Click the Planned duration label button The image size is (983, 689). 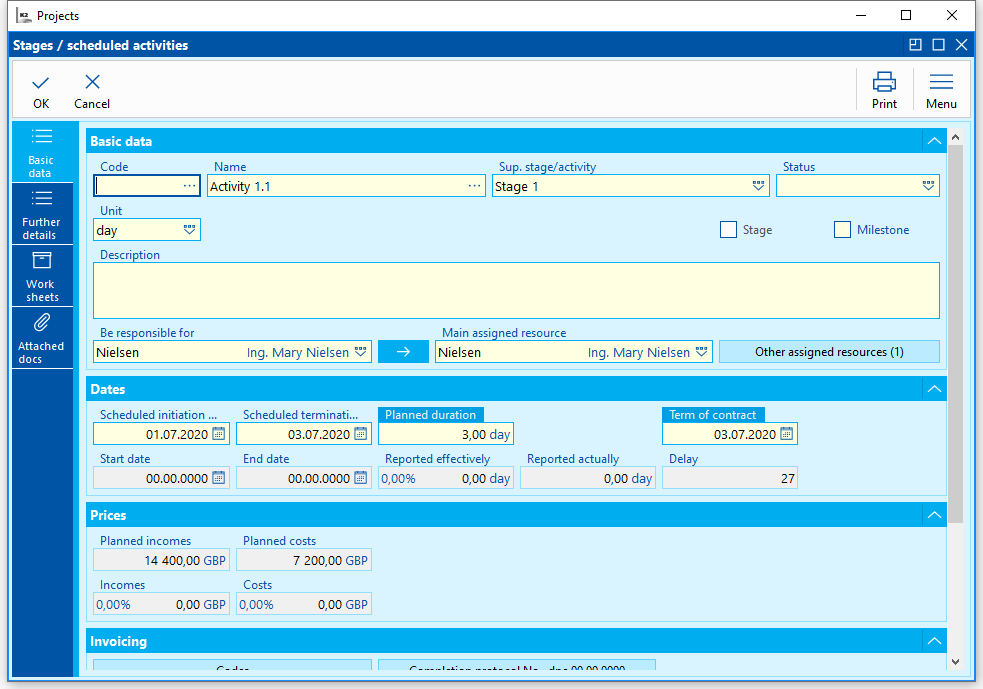point(431,414)
